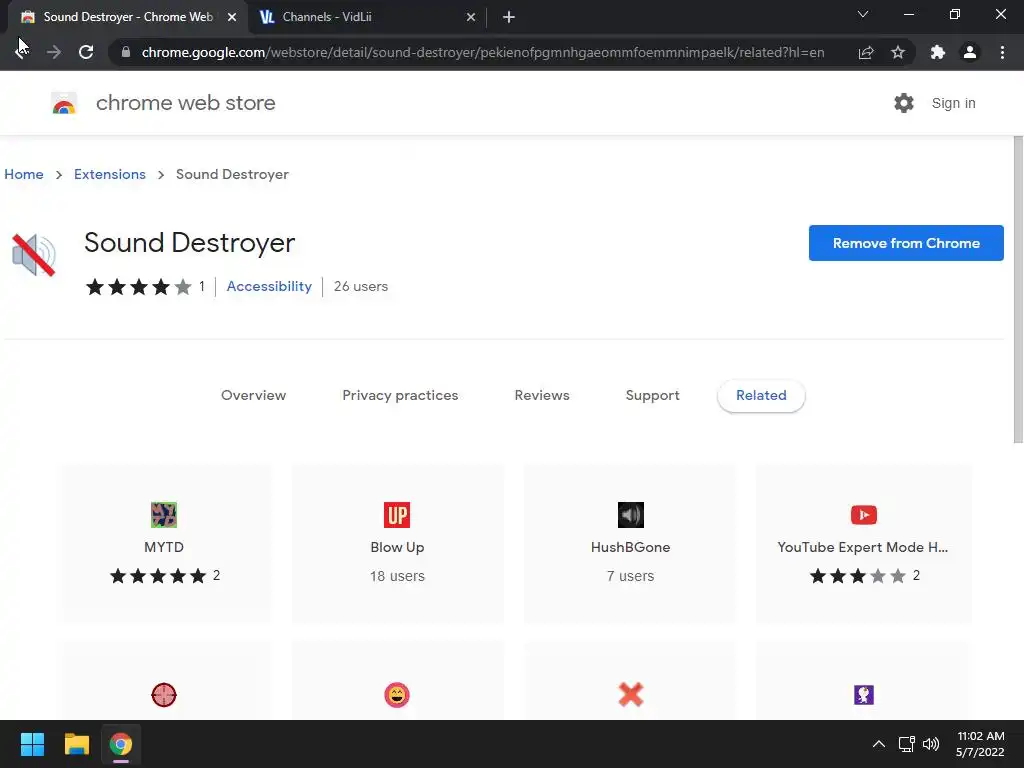Screen dimensions: 1024x768
Task: Open the HushBGone speaker icon
Action: 631,515
